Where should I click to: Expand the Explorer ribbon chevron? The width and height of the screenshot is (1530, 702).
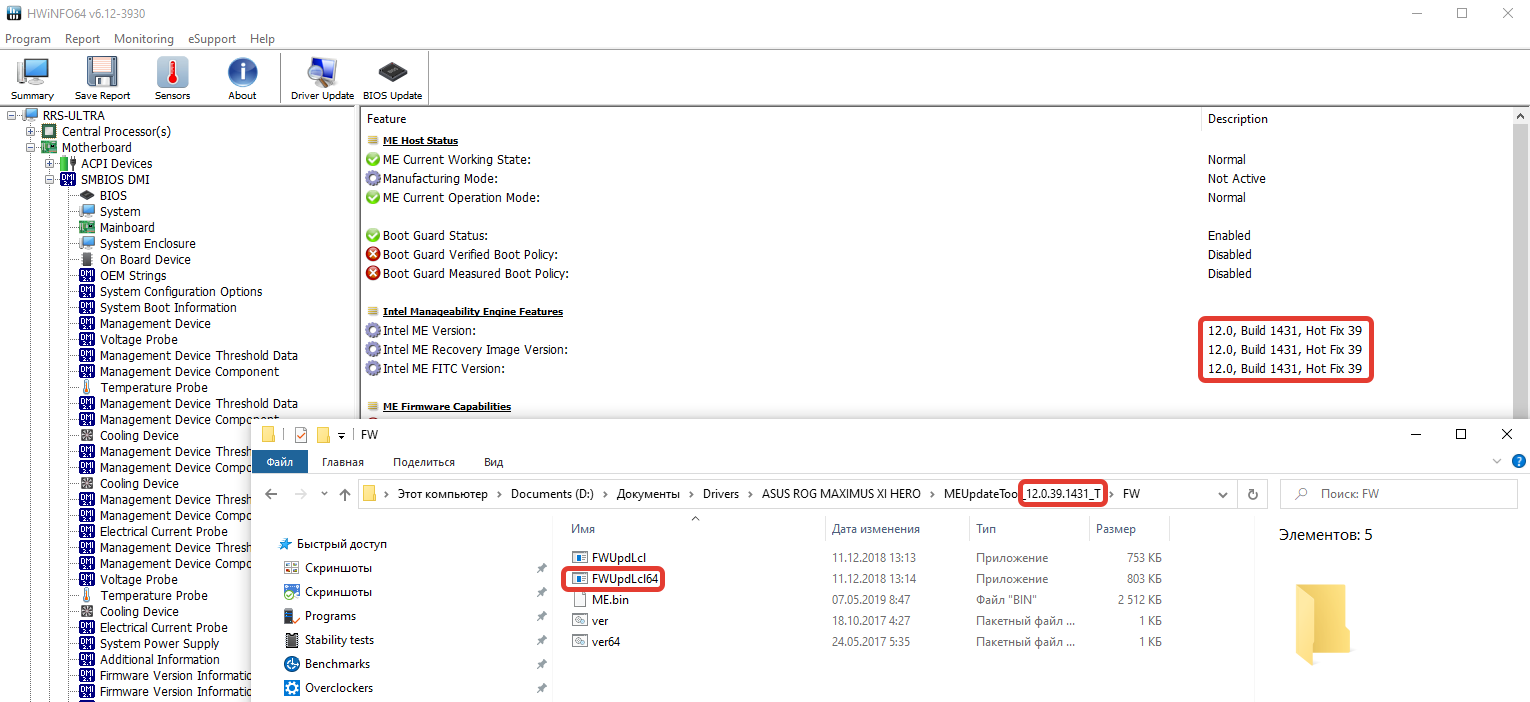tap(1496, 461)
